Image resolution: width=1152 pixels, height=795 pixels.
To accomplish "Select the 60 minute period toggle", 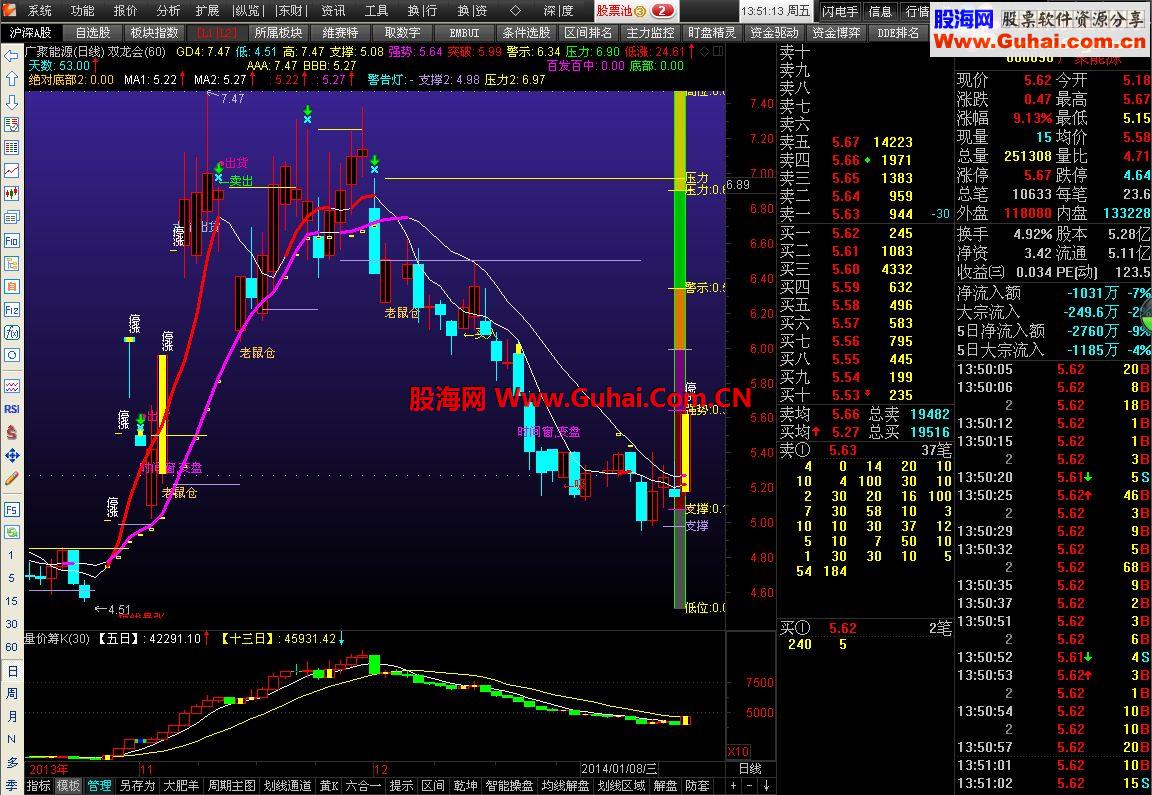I will [11, 647].
